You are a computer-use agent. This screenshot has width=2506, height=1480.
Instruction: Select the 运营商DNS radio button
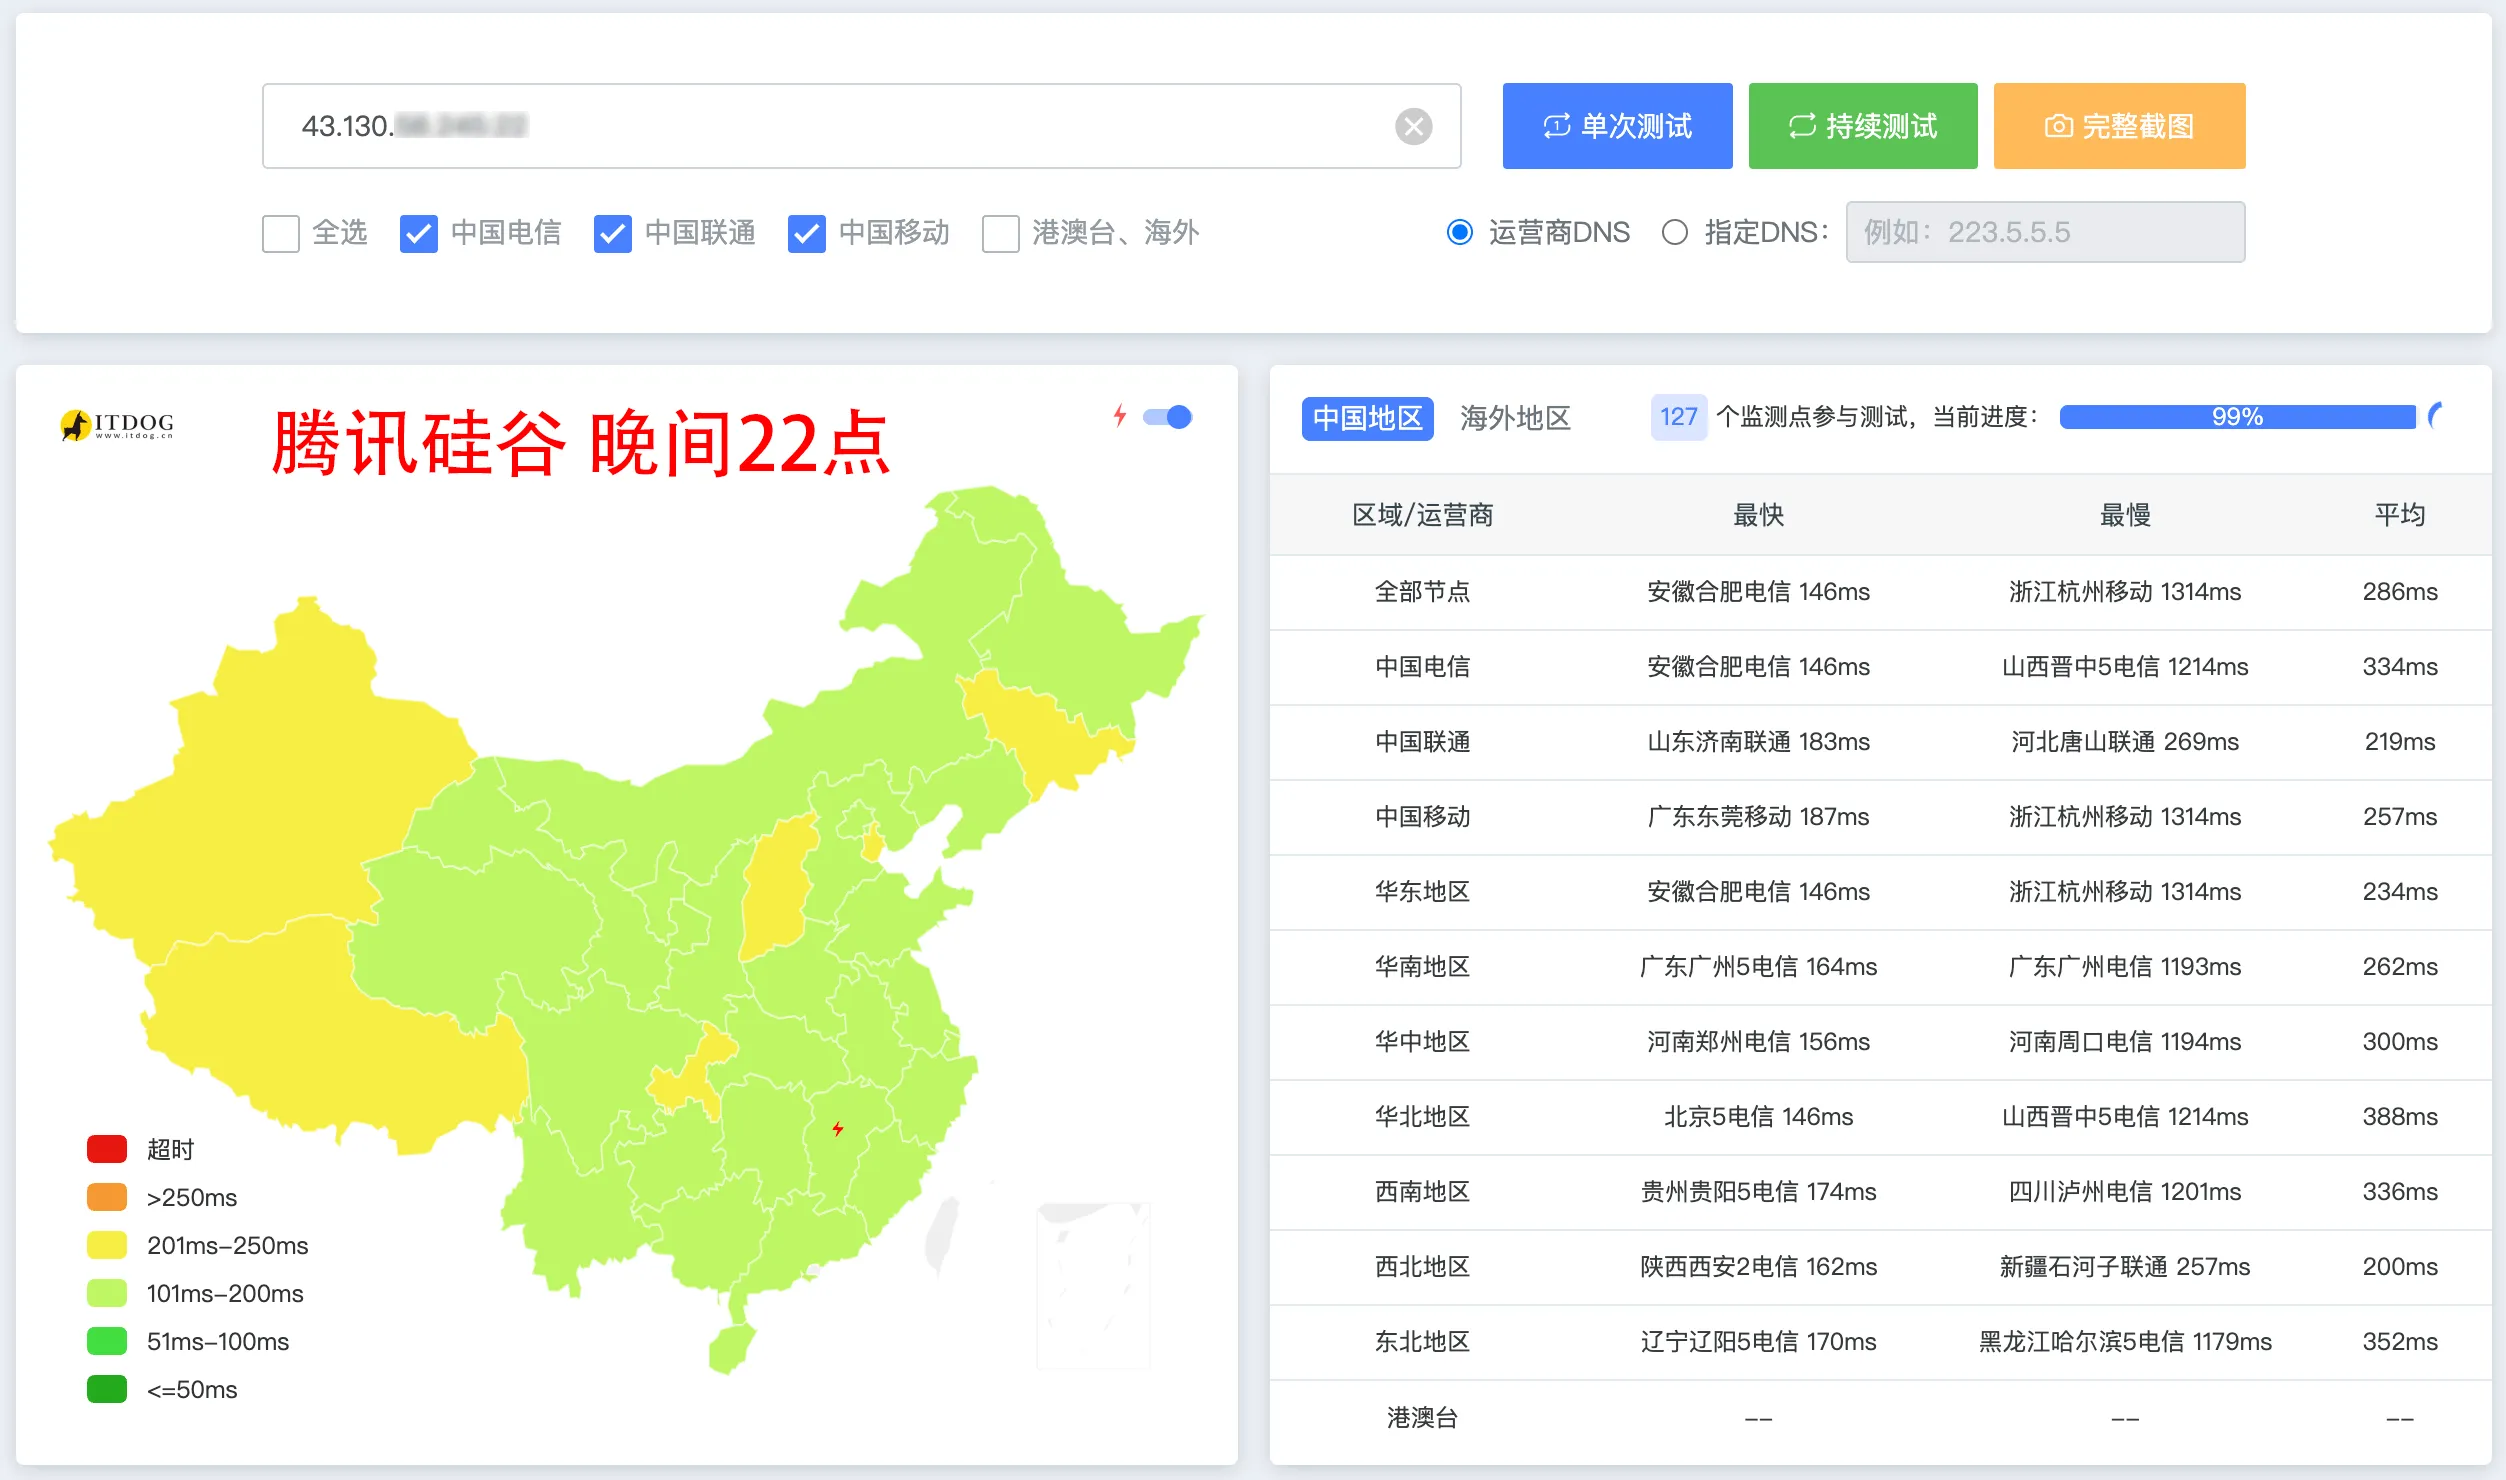pos(1460,232)
